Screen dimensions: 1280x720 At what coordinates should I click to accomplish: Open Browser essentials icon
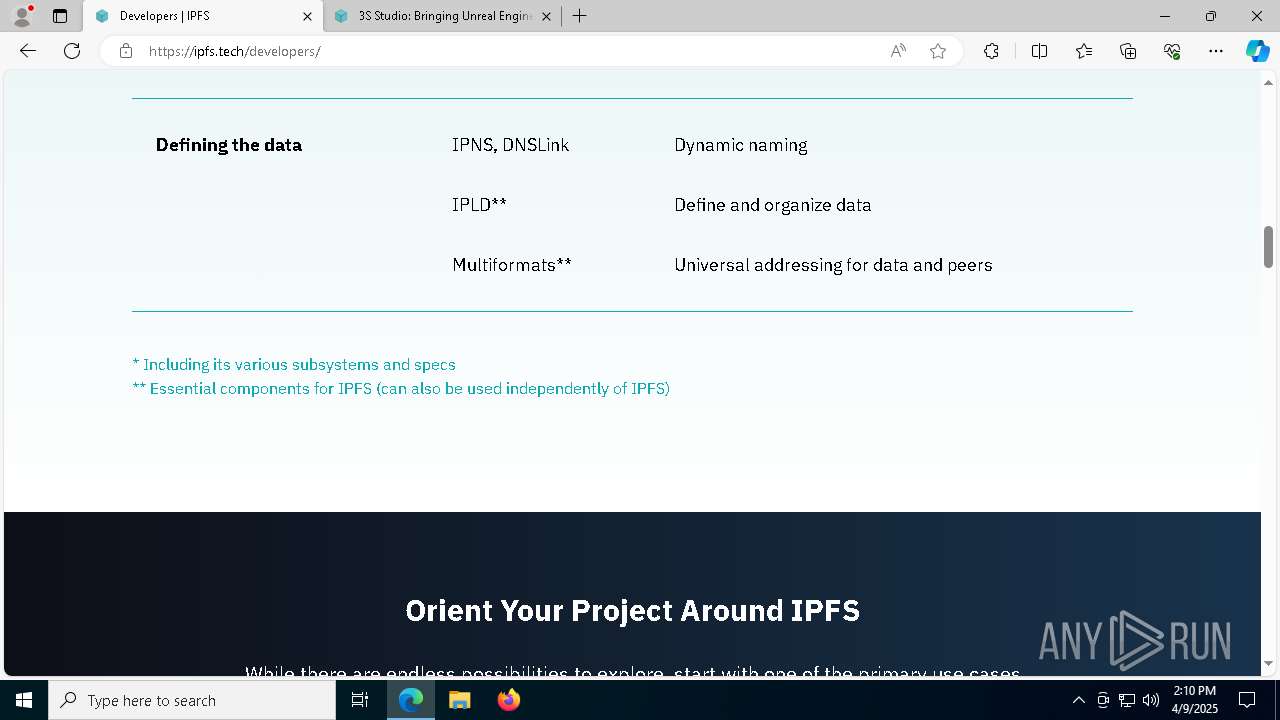1172,51
